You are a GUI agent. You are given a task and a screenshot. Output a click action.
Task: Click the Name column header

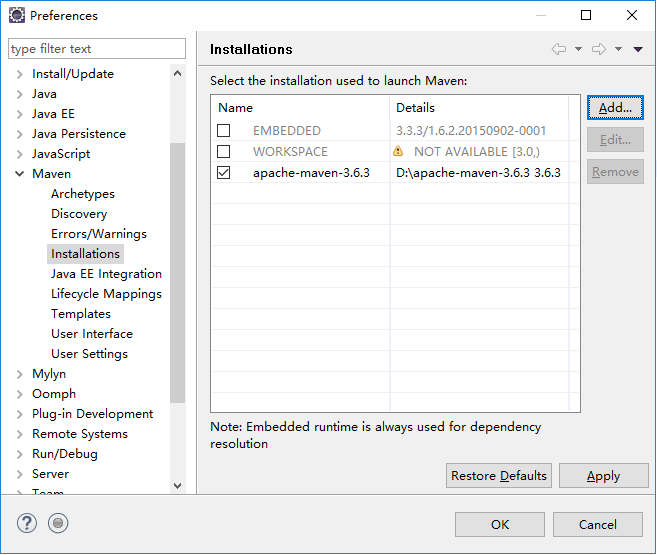pos(301,108)
